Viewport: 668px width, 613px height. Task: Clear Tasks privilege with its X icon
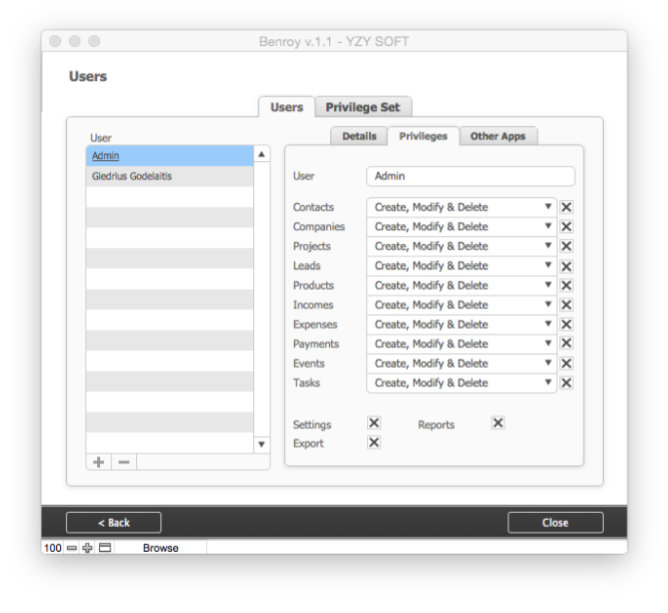click(566, 383)
